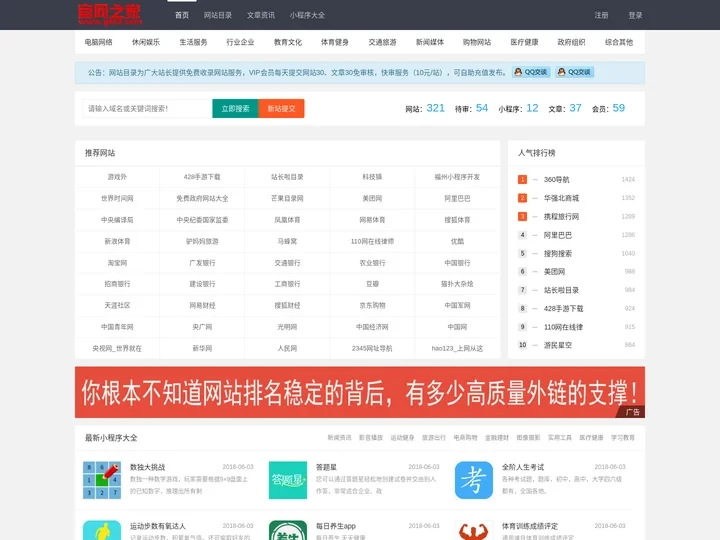
Task: Open the 体育训练成绩评定 muscle icon
Action: [474, 530]
